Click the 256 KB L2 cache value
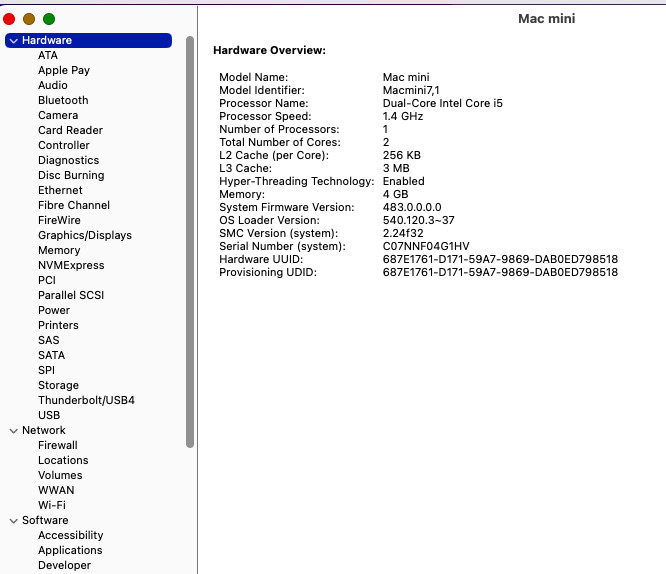 pyautogui.click(x=401, y=155)
